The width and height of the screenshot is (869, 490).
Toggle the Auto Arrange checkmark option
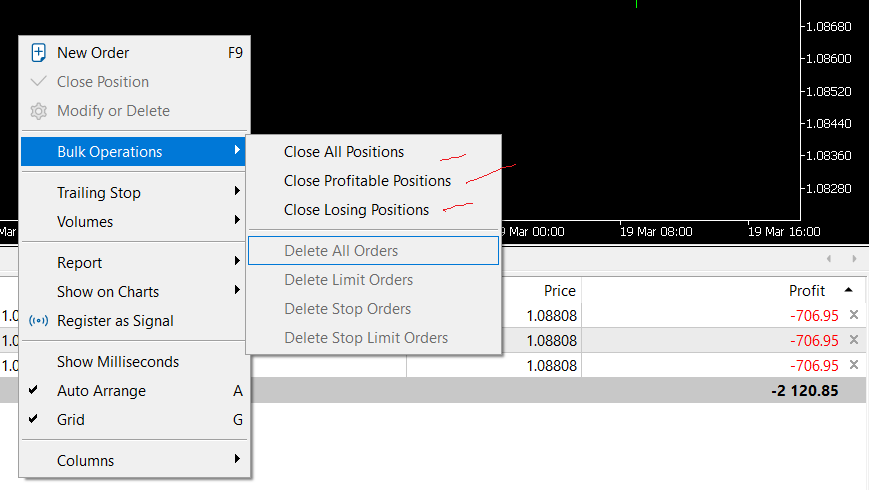click(x=101, y=391)
